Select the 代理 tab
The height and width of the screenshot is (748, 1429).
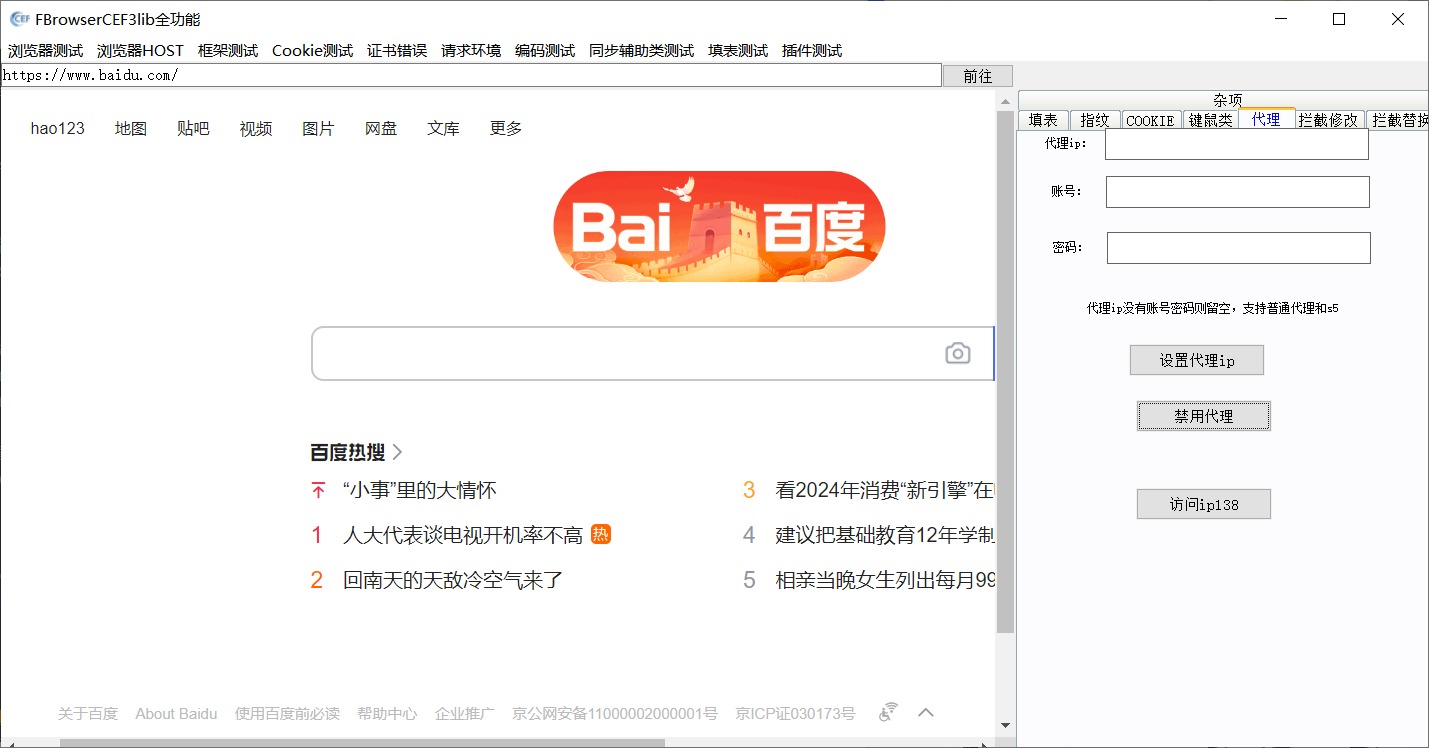coord(1266,119)
